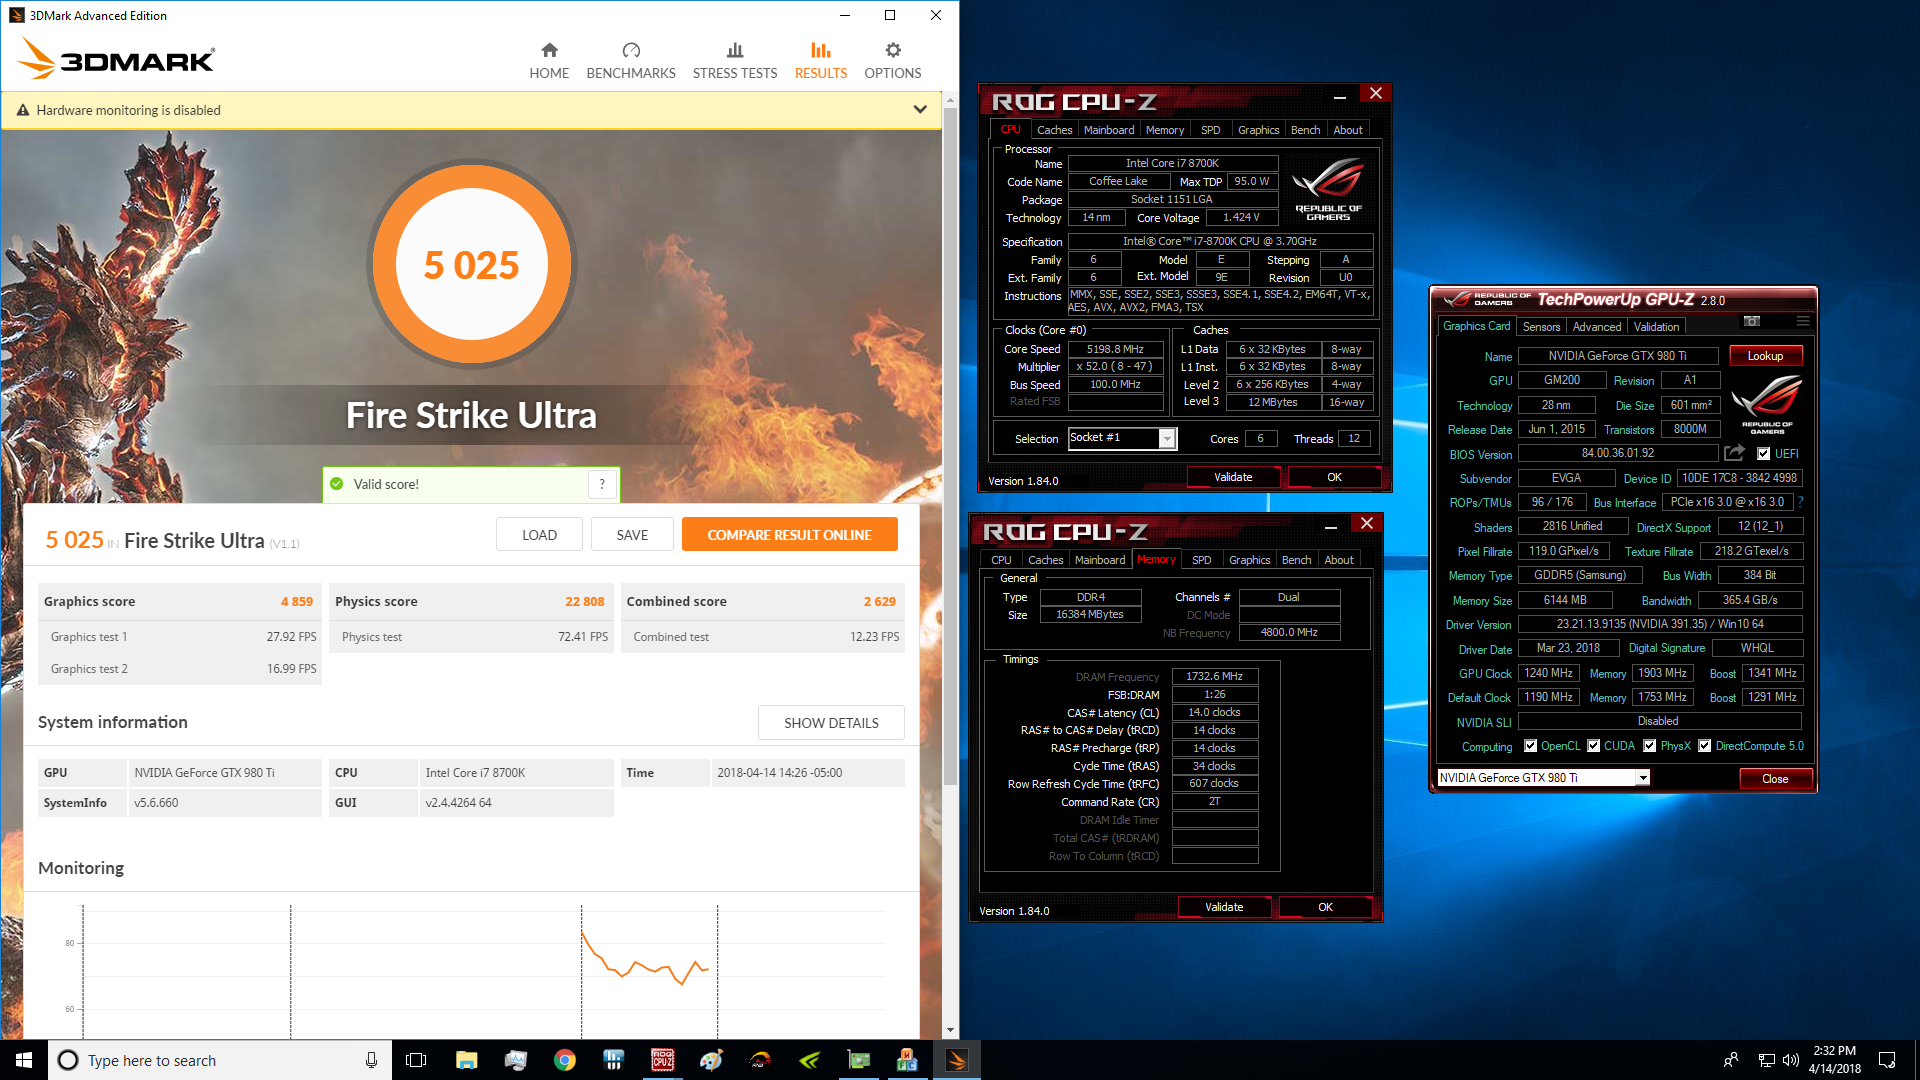This screenshot has height=1080, width=1920.
Task: Open the About tab in the bottom CPU-Z window
Action: coord(1339,560)
